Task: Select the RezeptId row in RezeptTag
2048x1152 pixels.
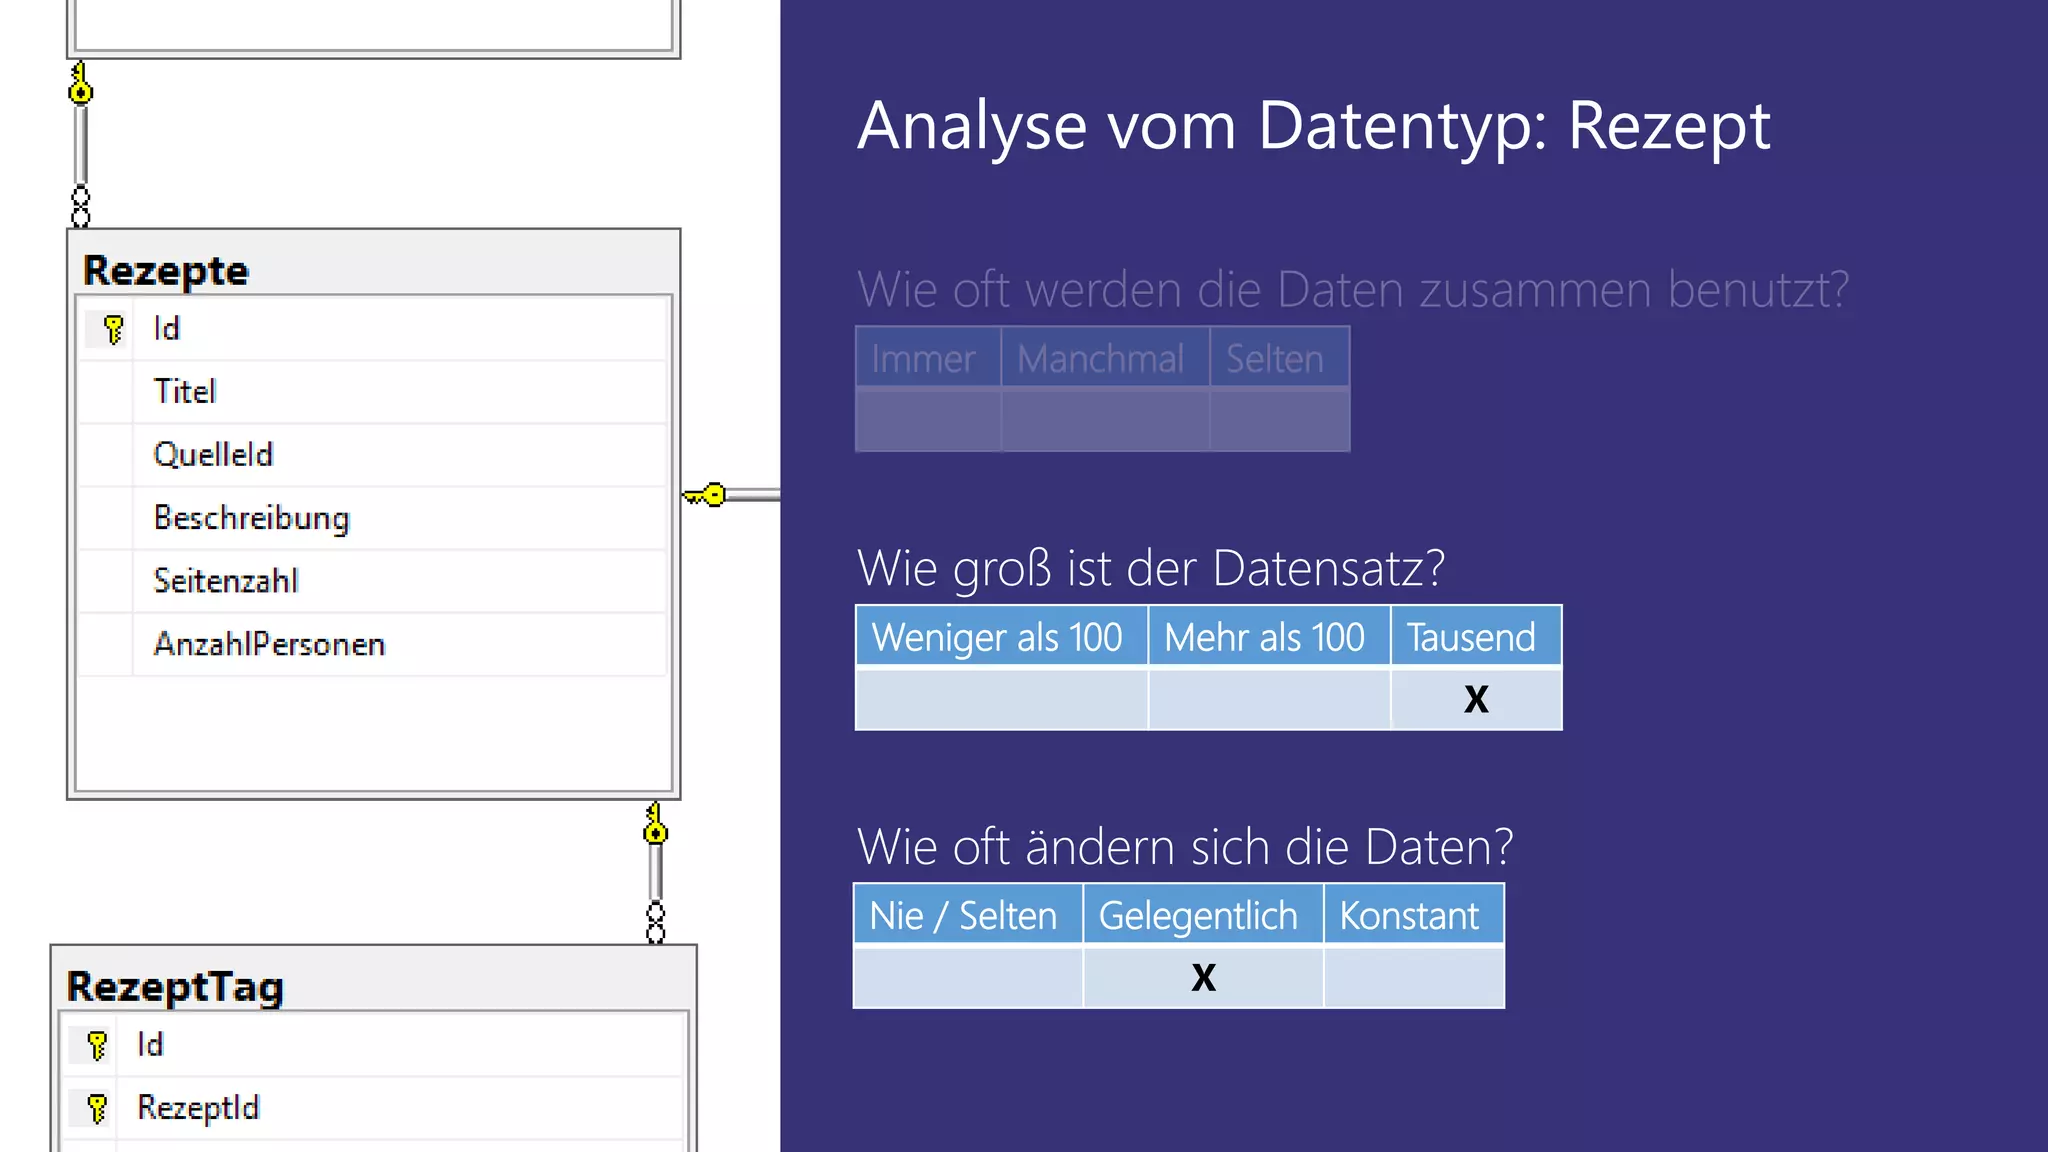Action: tap(372, 1107)
